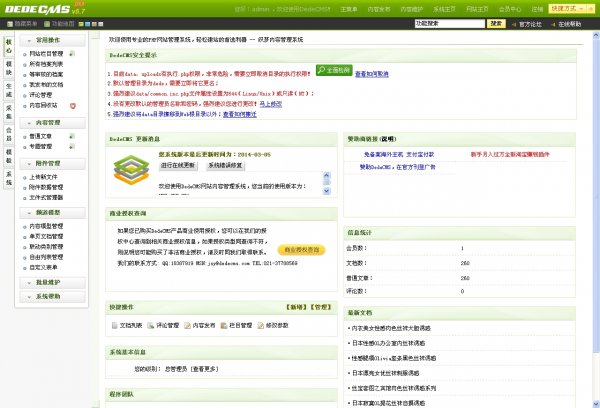The image size is (600, 408).
Task: Open the 马上修改 link
Action: [271, 104]
